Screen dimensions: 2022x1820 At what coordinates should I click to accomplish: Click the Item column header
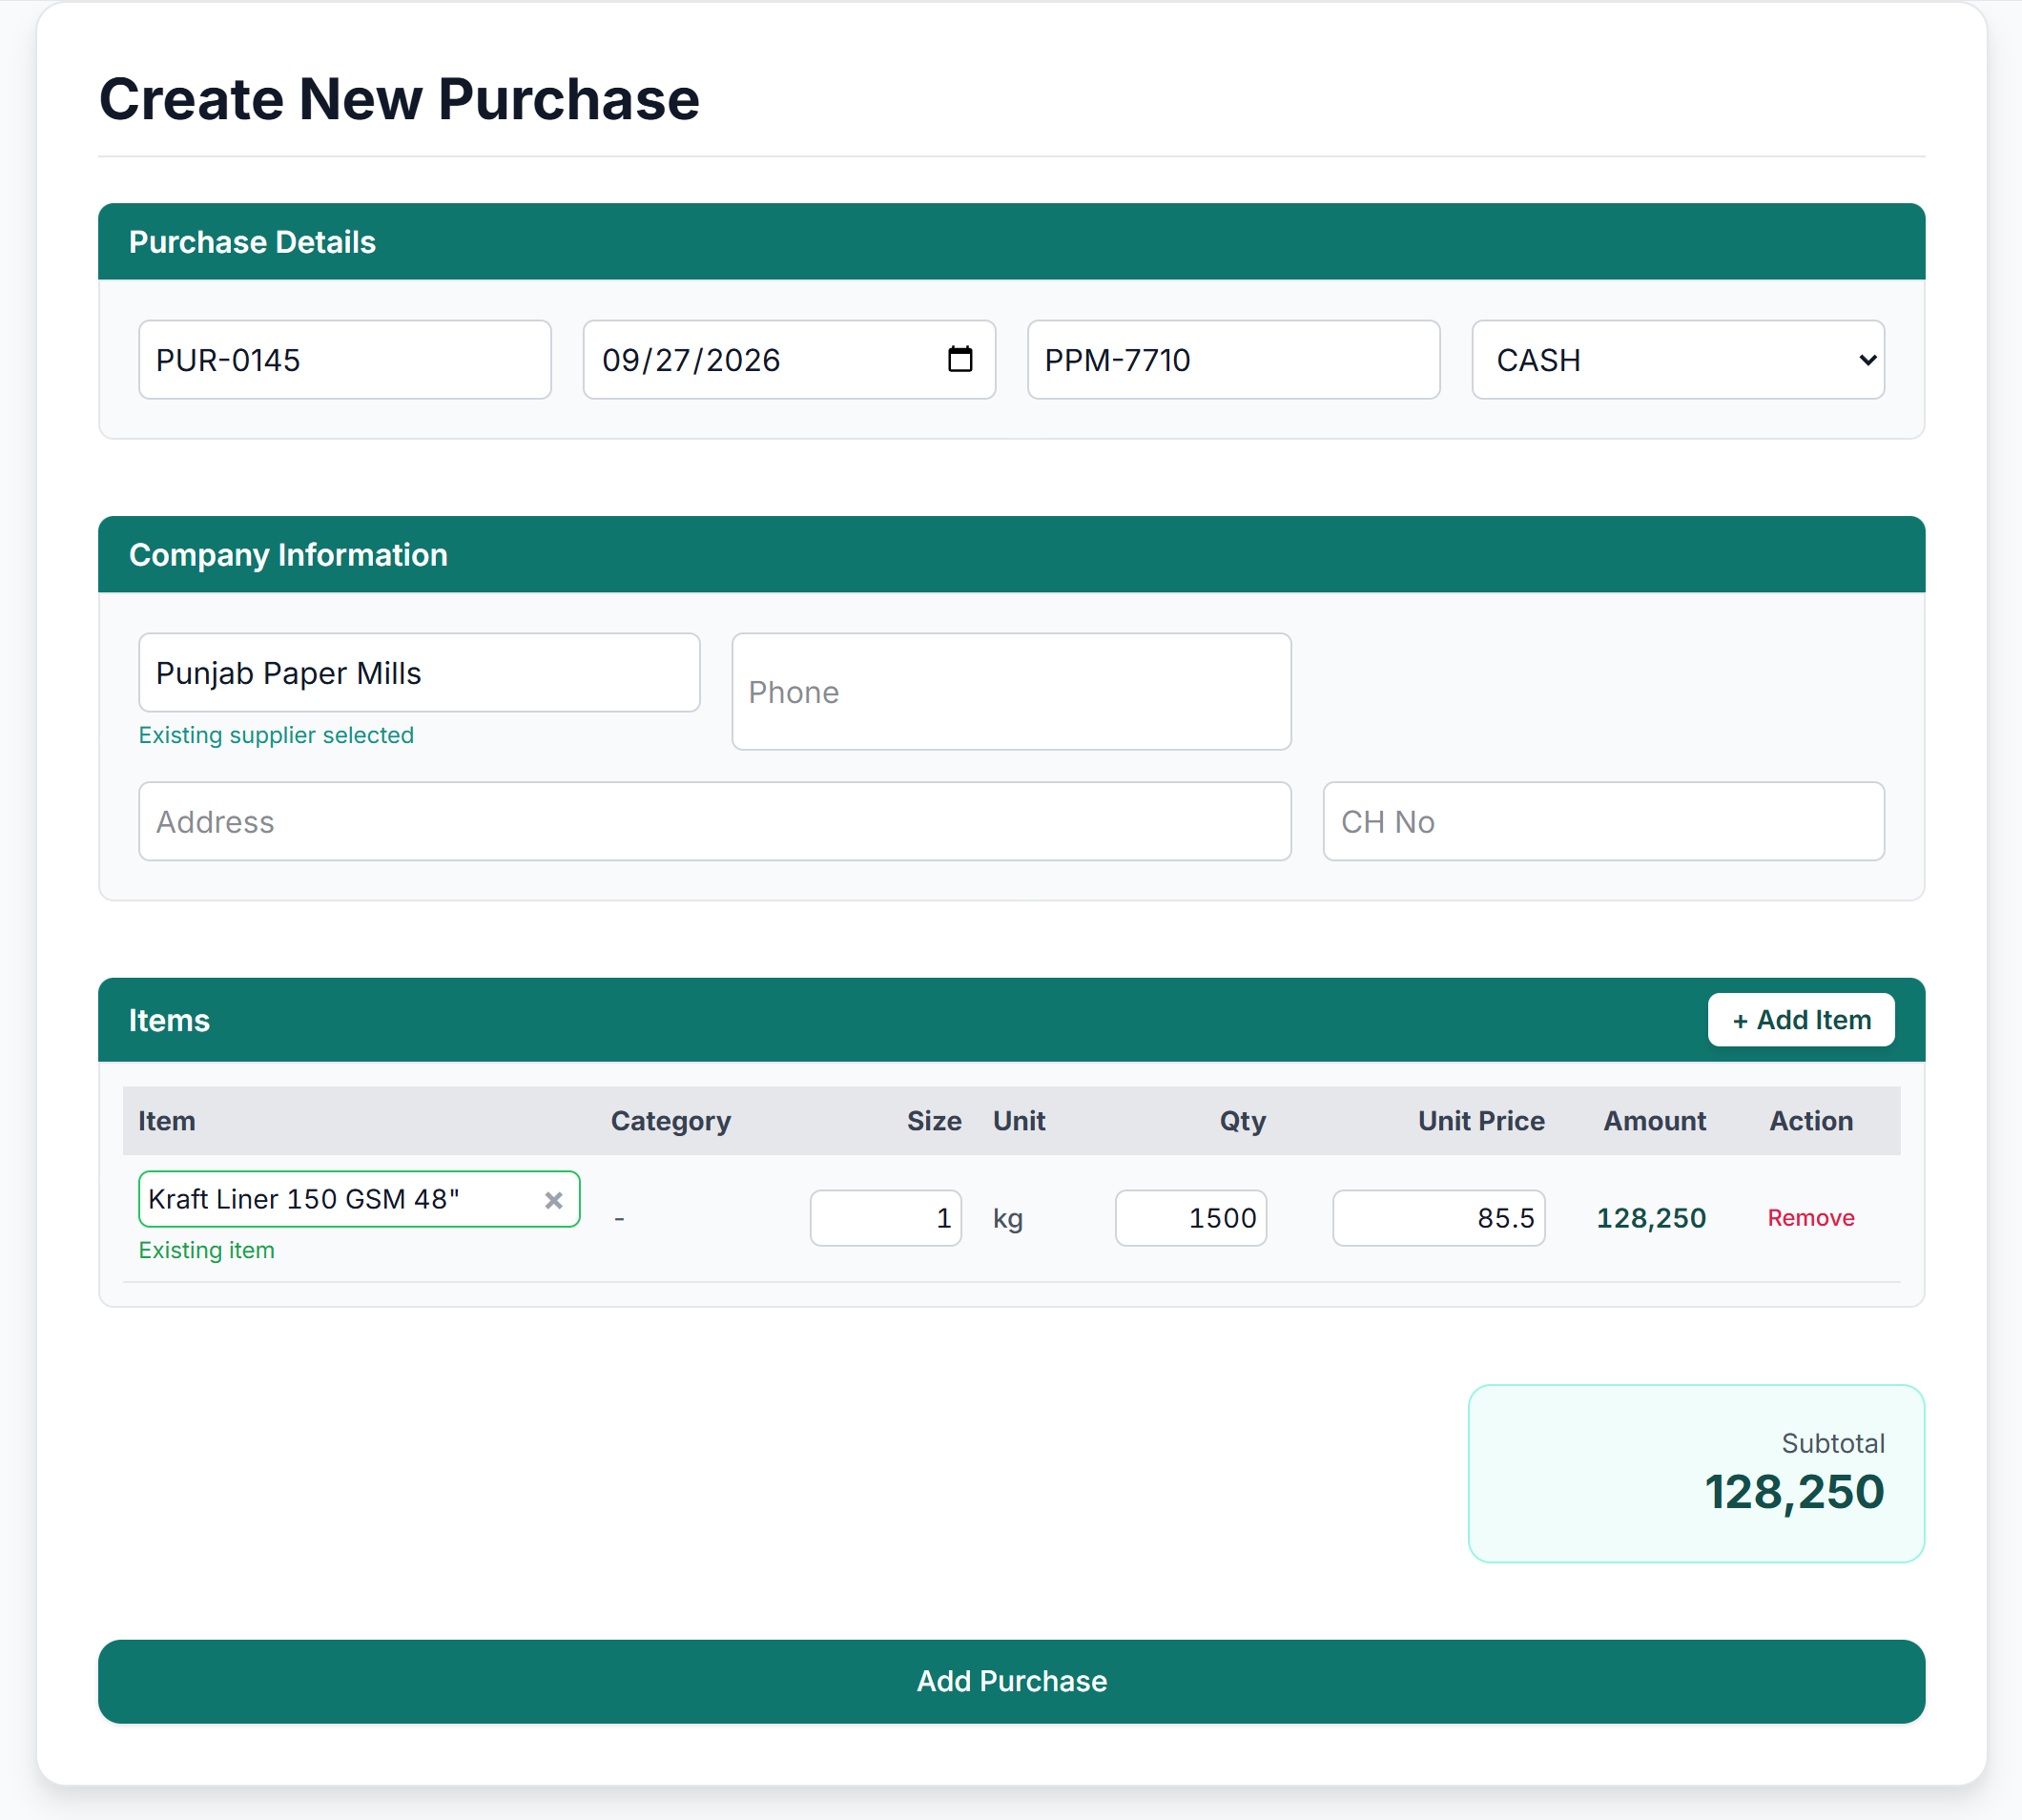166,1121
